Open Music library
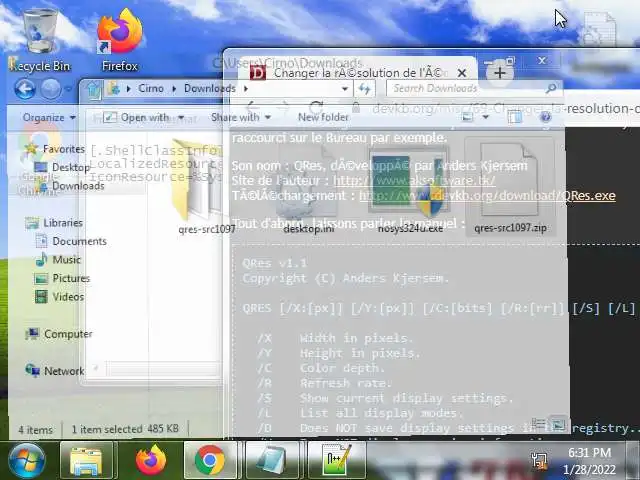The height and width of the screenshot is (480, 640). pos(58,260)
